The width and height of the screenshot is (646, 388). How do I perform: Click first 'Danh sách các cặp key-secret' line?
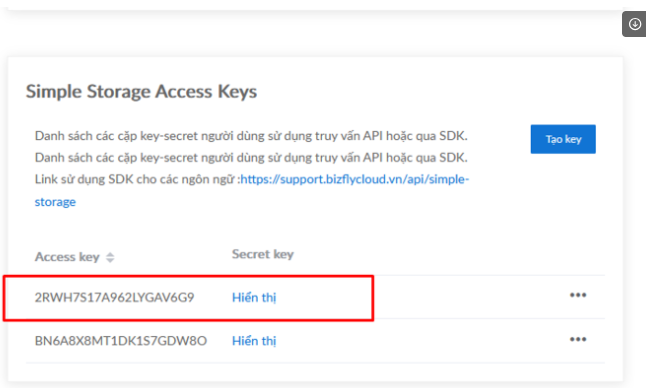251,136
